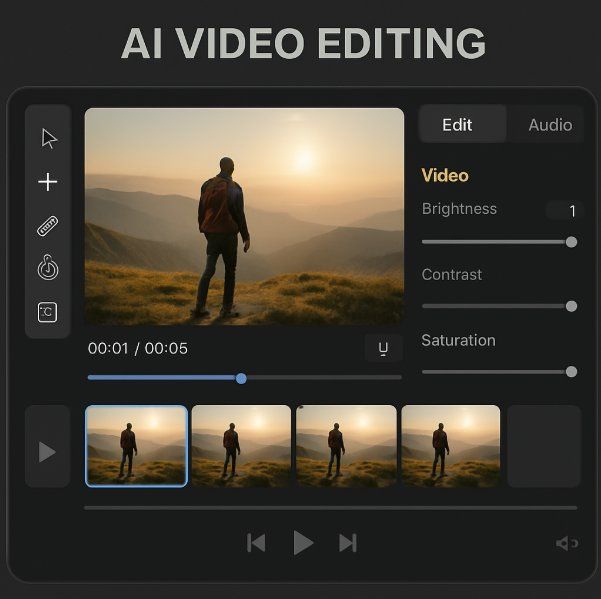
Task: Click the capture frame tool icon
Action: click(48, 312)
